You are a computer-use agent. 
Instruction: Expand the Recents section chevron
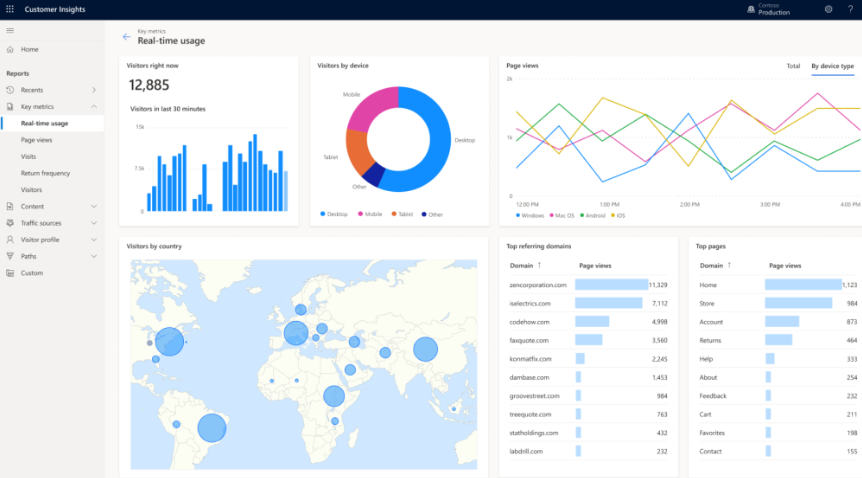tap(94, 90)
